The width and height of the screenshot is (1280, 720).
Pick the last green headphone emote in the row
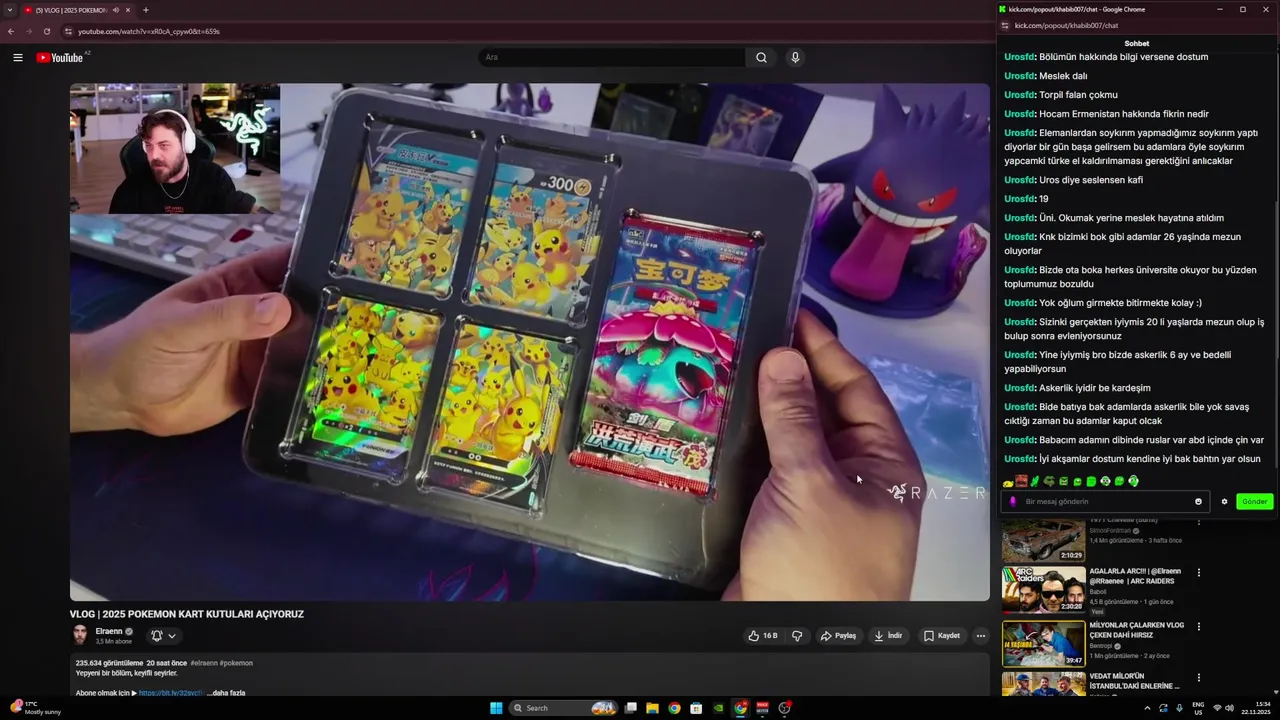[1133, 481]
